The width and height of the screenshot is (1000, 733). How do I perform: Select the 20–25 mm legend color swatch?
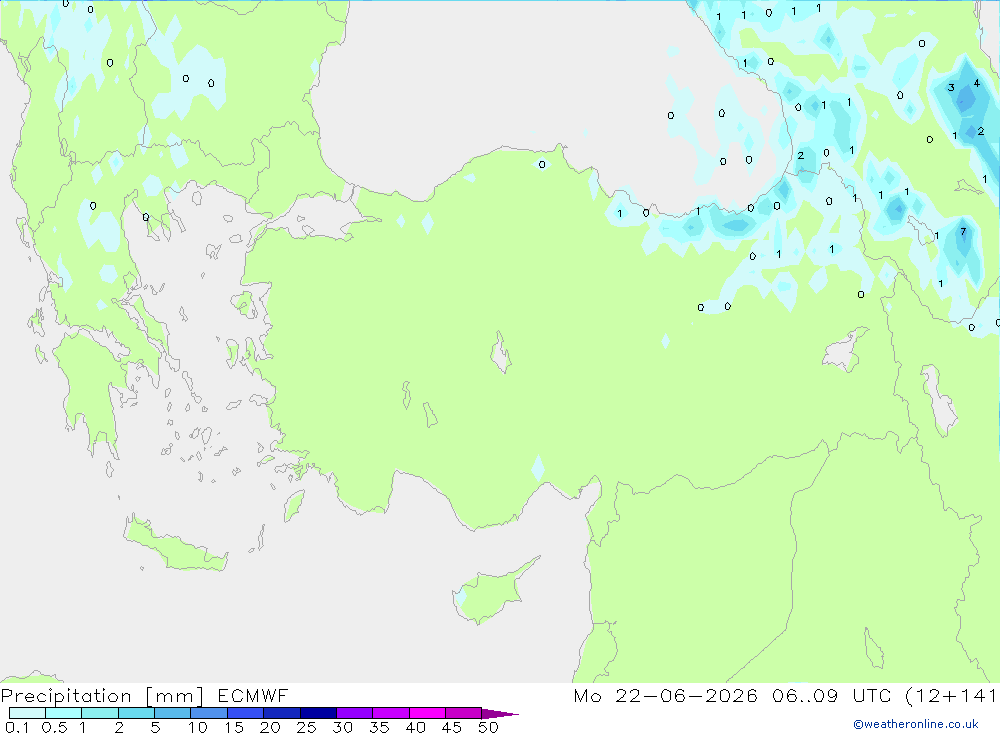[281, 713]
